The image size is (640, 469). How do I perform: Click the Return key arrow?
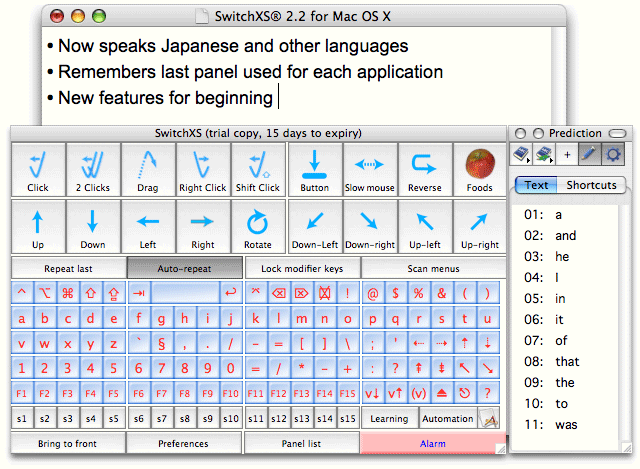(x=231, y=293)
